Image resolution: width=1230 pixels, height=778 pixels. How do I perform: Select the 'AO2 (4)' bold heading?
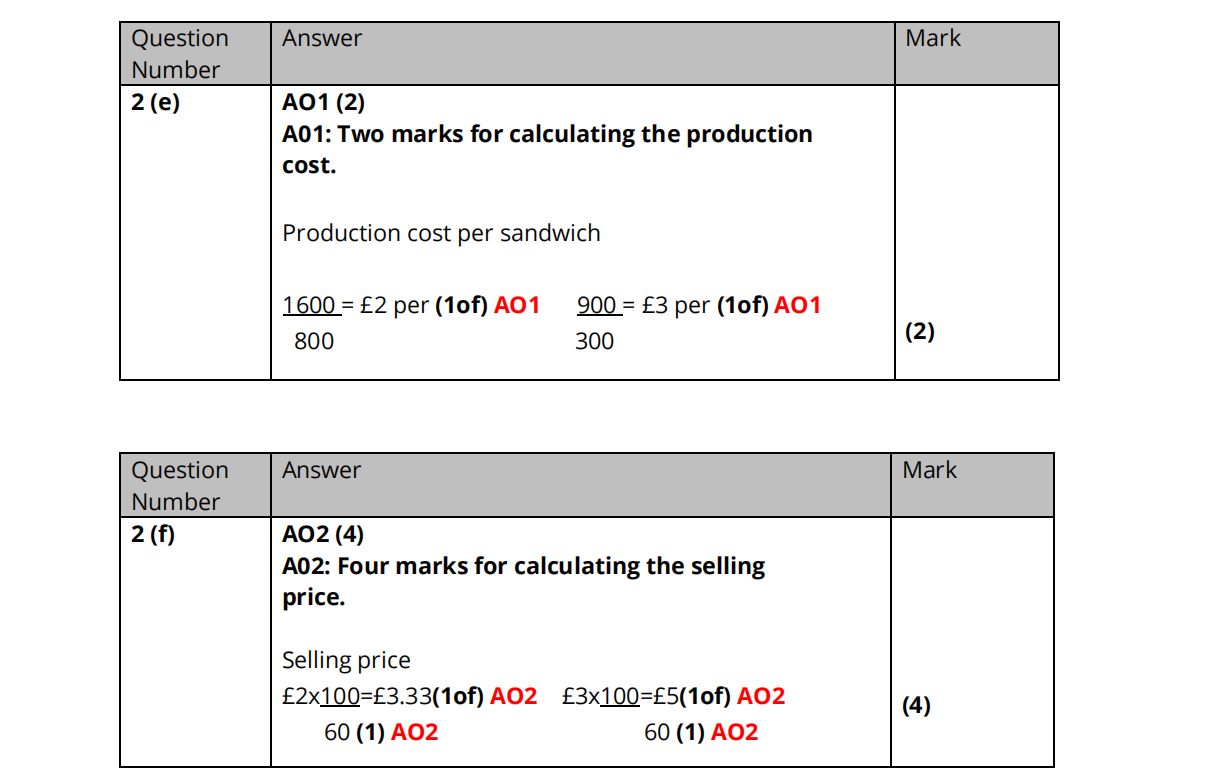point(323,534)
